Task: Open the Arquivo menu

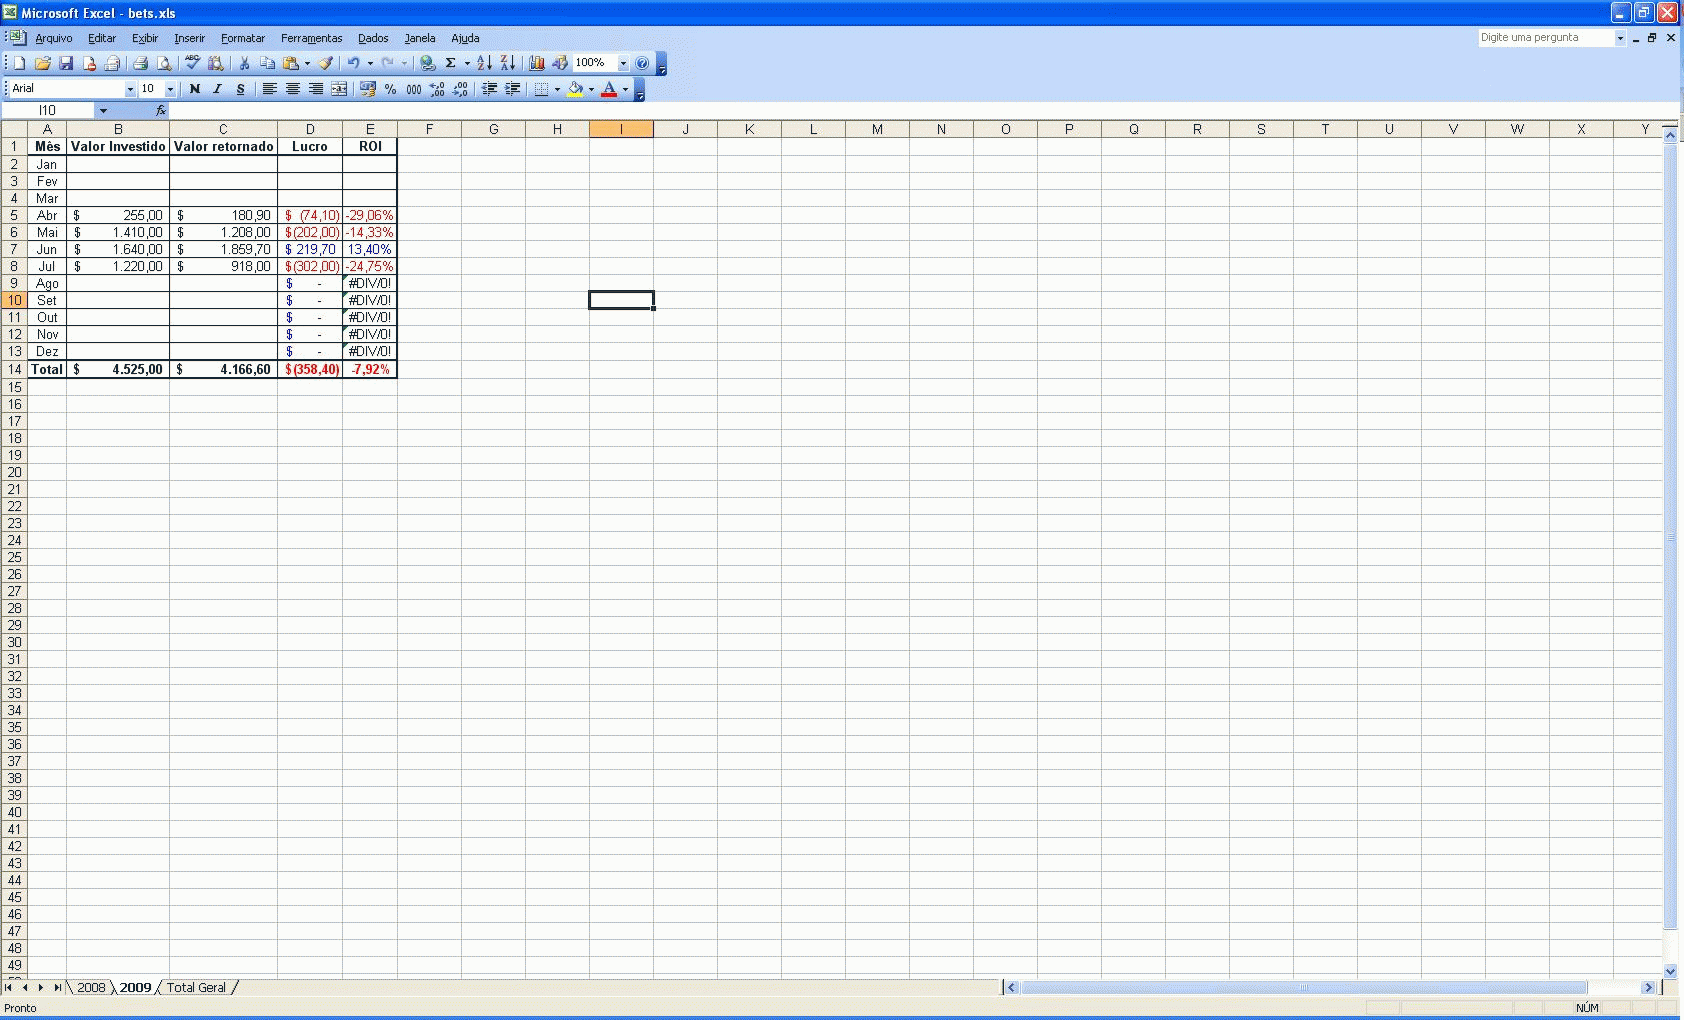Action: [54, 38]
